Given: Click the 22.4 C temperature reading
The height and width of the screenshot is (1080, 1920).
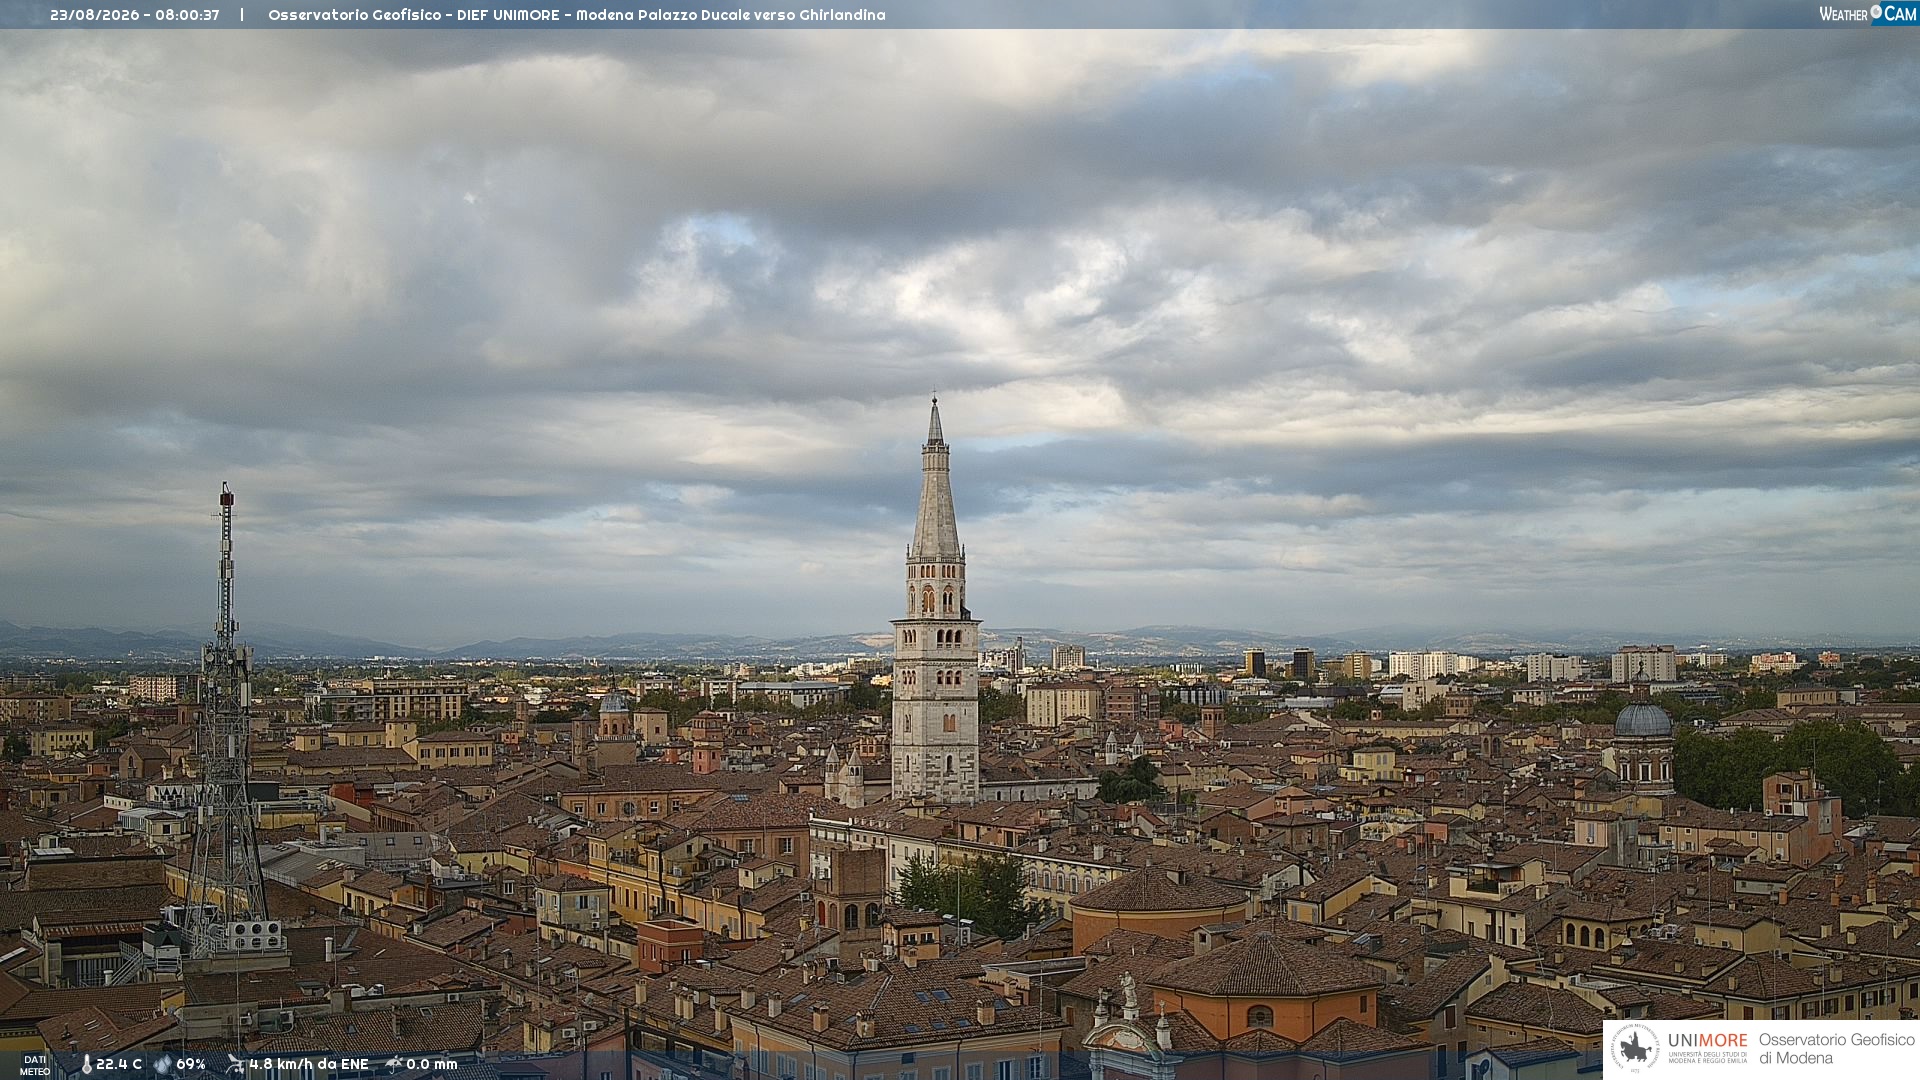Looking at the screenshot, I should point(119,1064).
